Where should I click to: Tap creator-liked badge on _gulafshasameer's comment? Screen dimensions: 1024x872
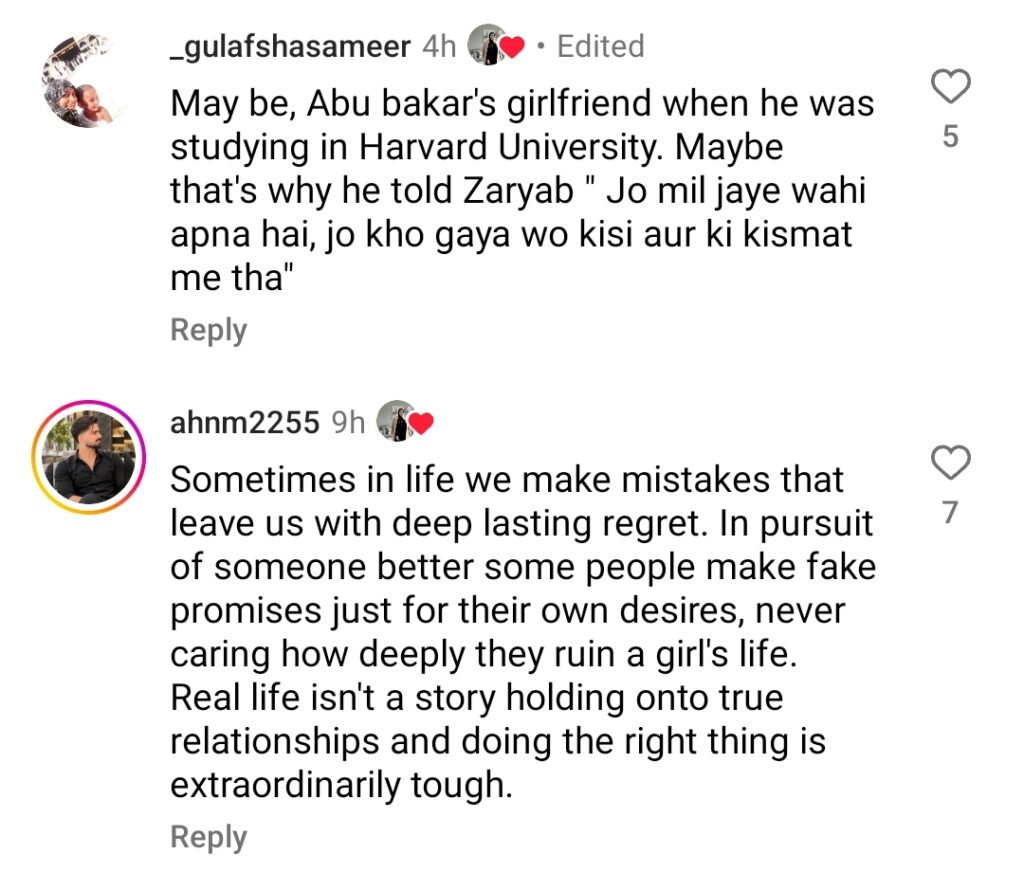(x=496, y=45)
